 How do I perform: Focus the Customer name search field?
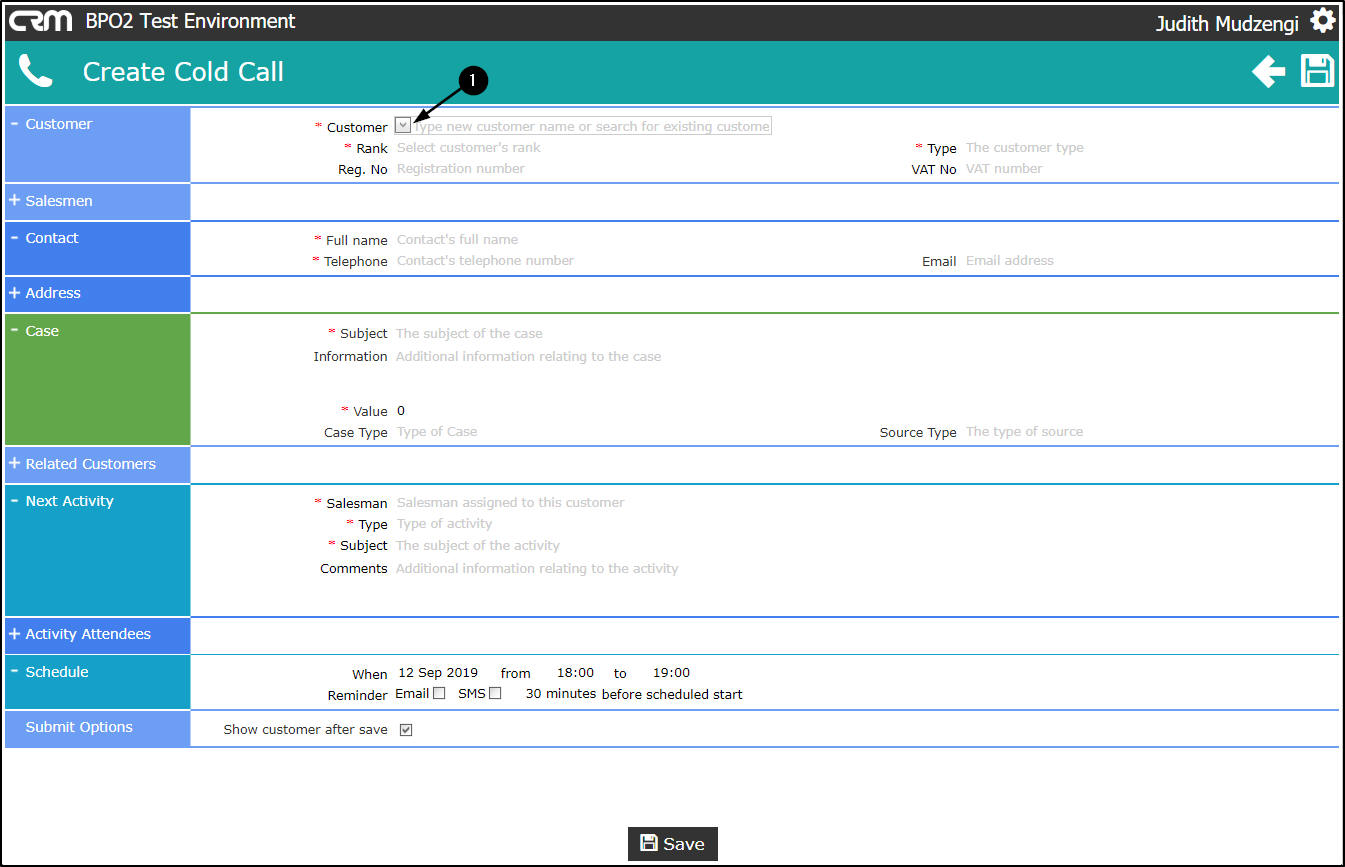tap(592, 126)
